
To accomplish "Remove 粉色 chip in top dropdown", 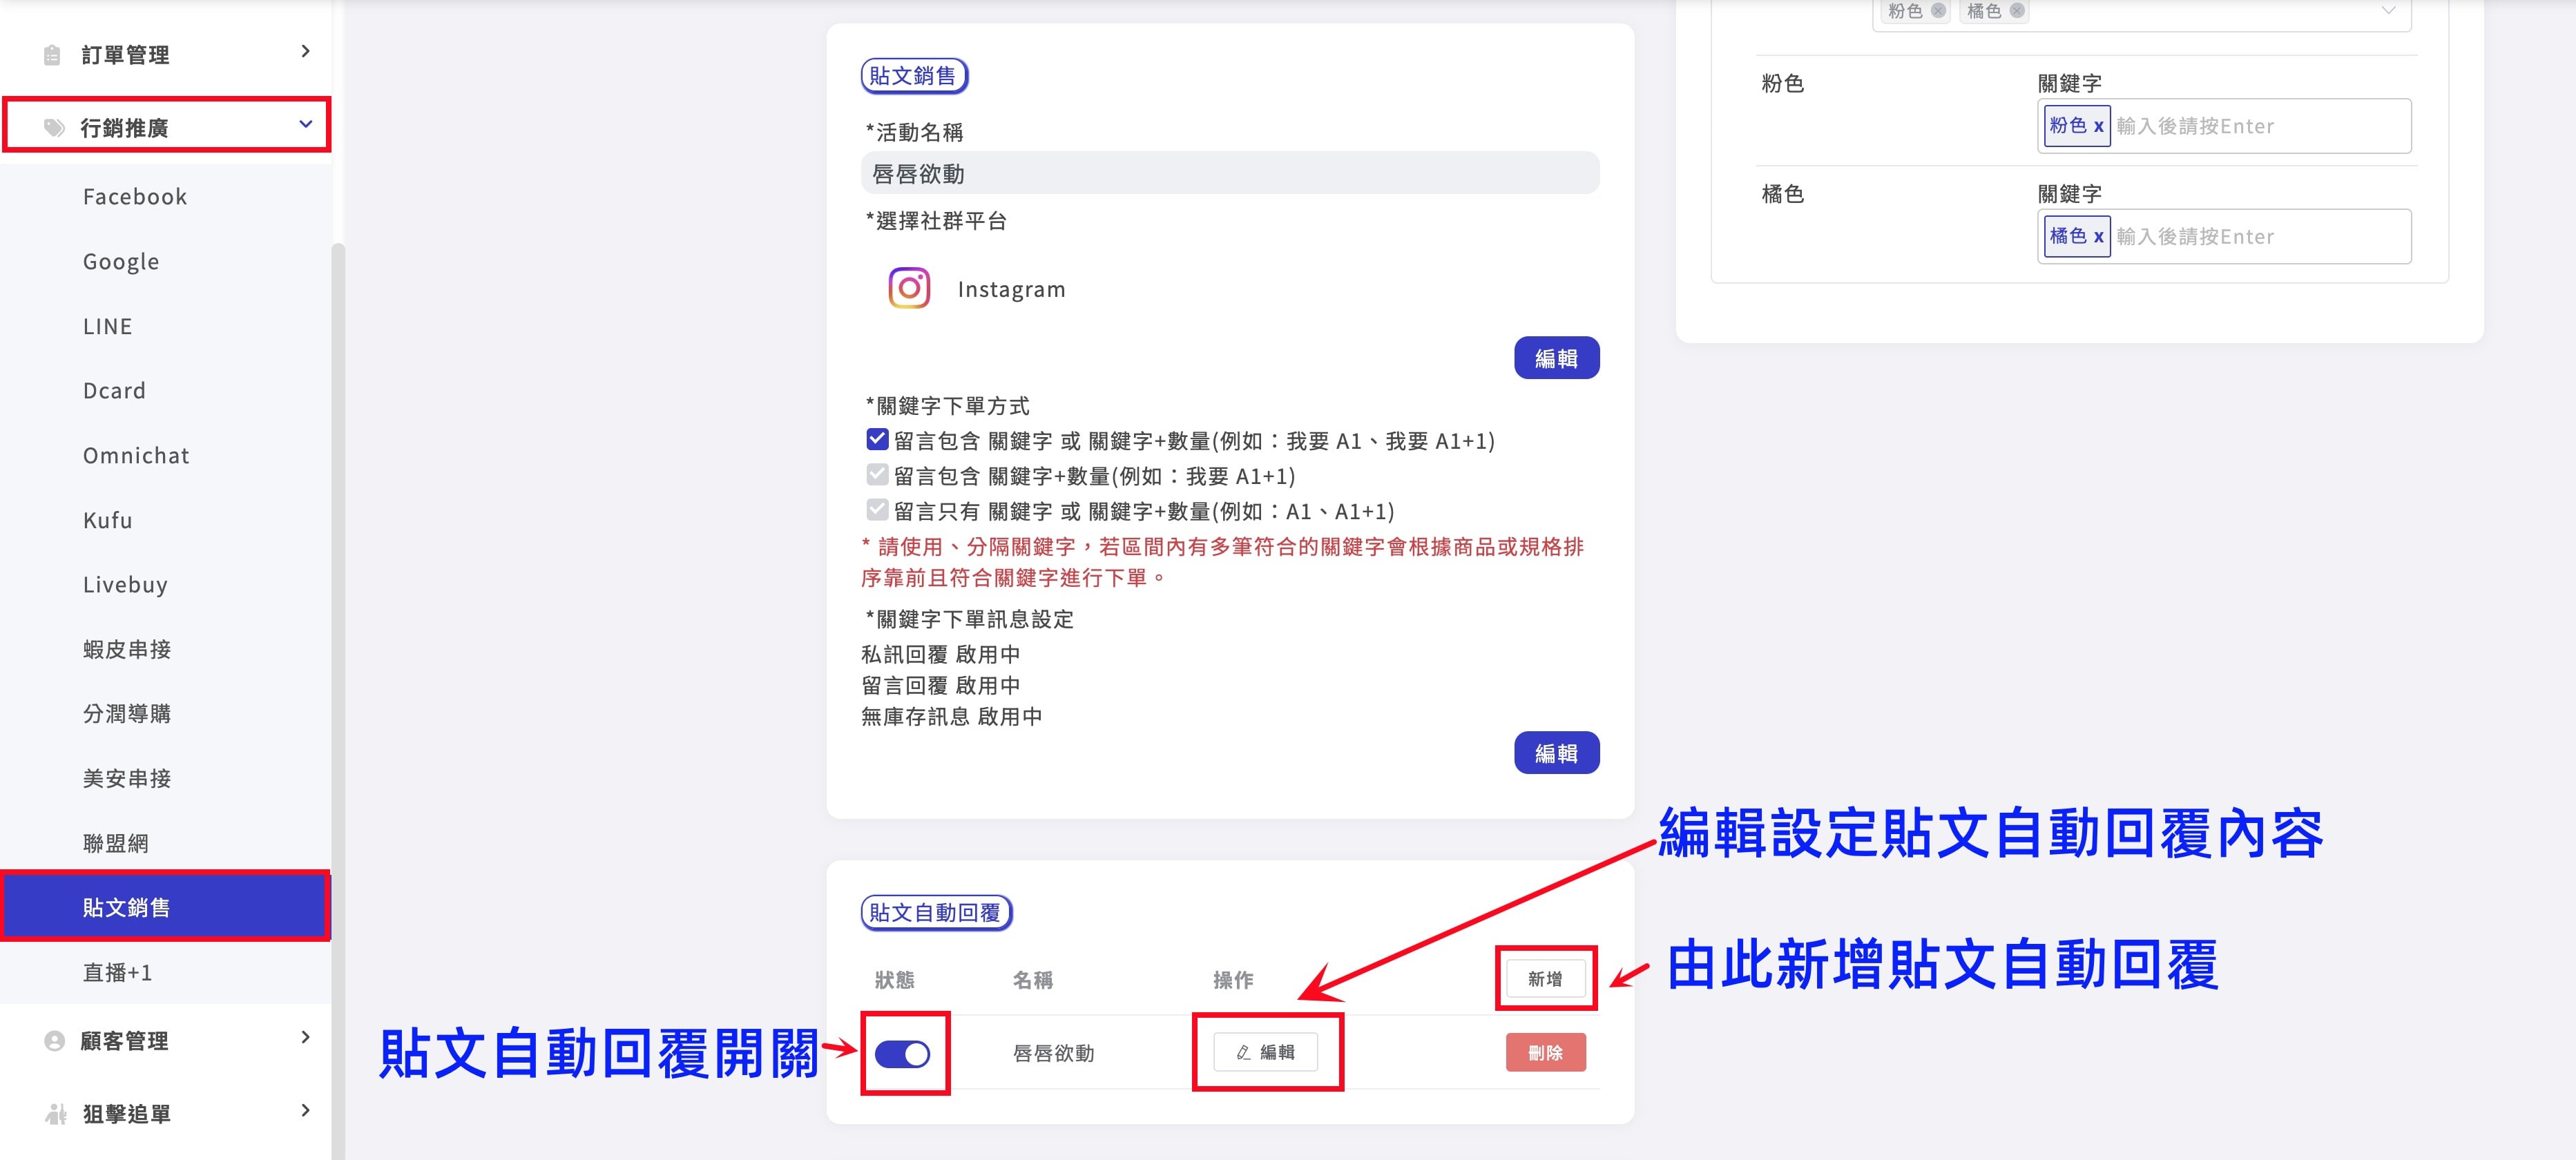I will coord(1938,11).
